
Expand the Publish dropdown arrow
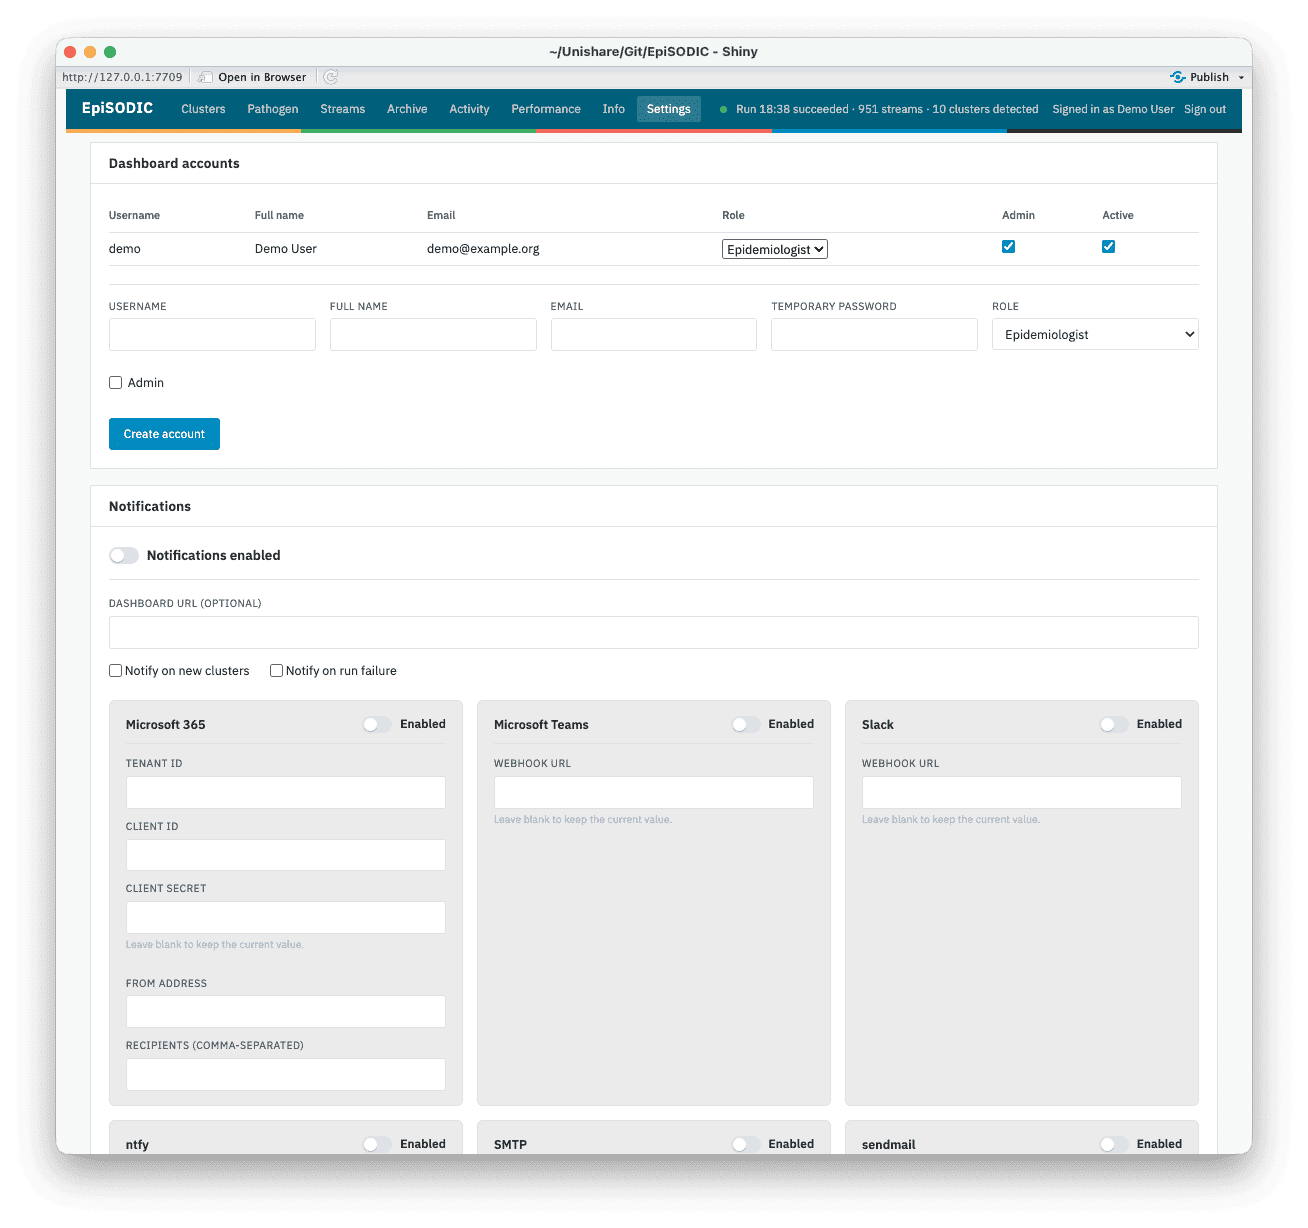click(x=1241, y=77)
